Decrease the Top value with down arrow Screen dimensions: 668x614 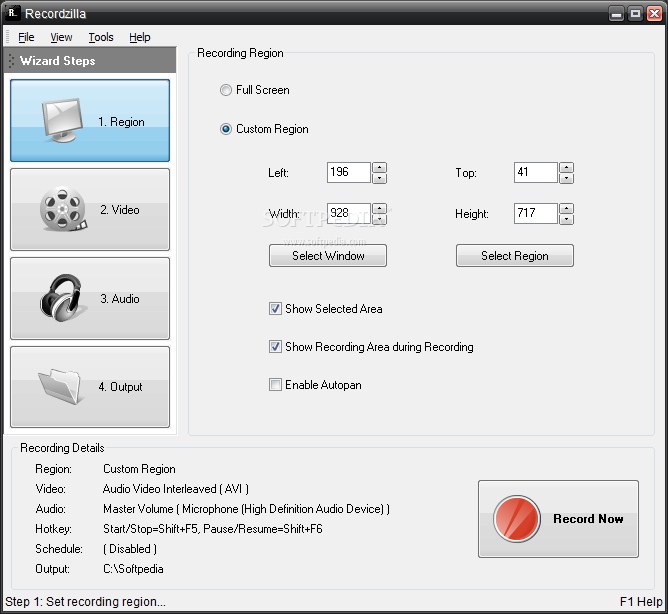(x=567, y=178)
